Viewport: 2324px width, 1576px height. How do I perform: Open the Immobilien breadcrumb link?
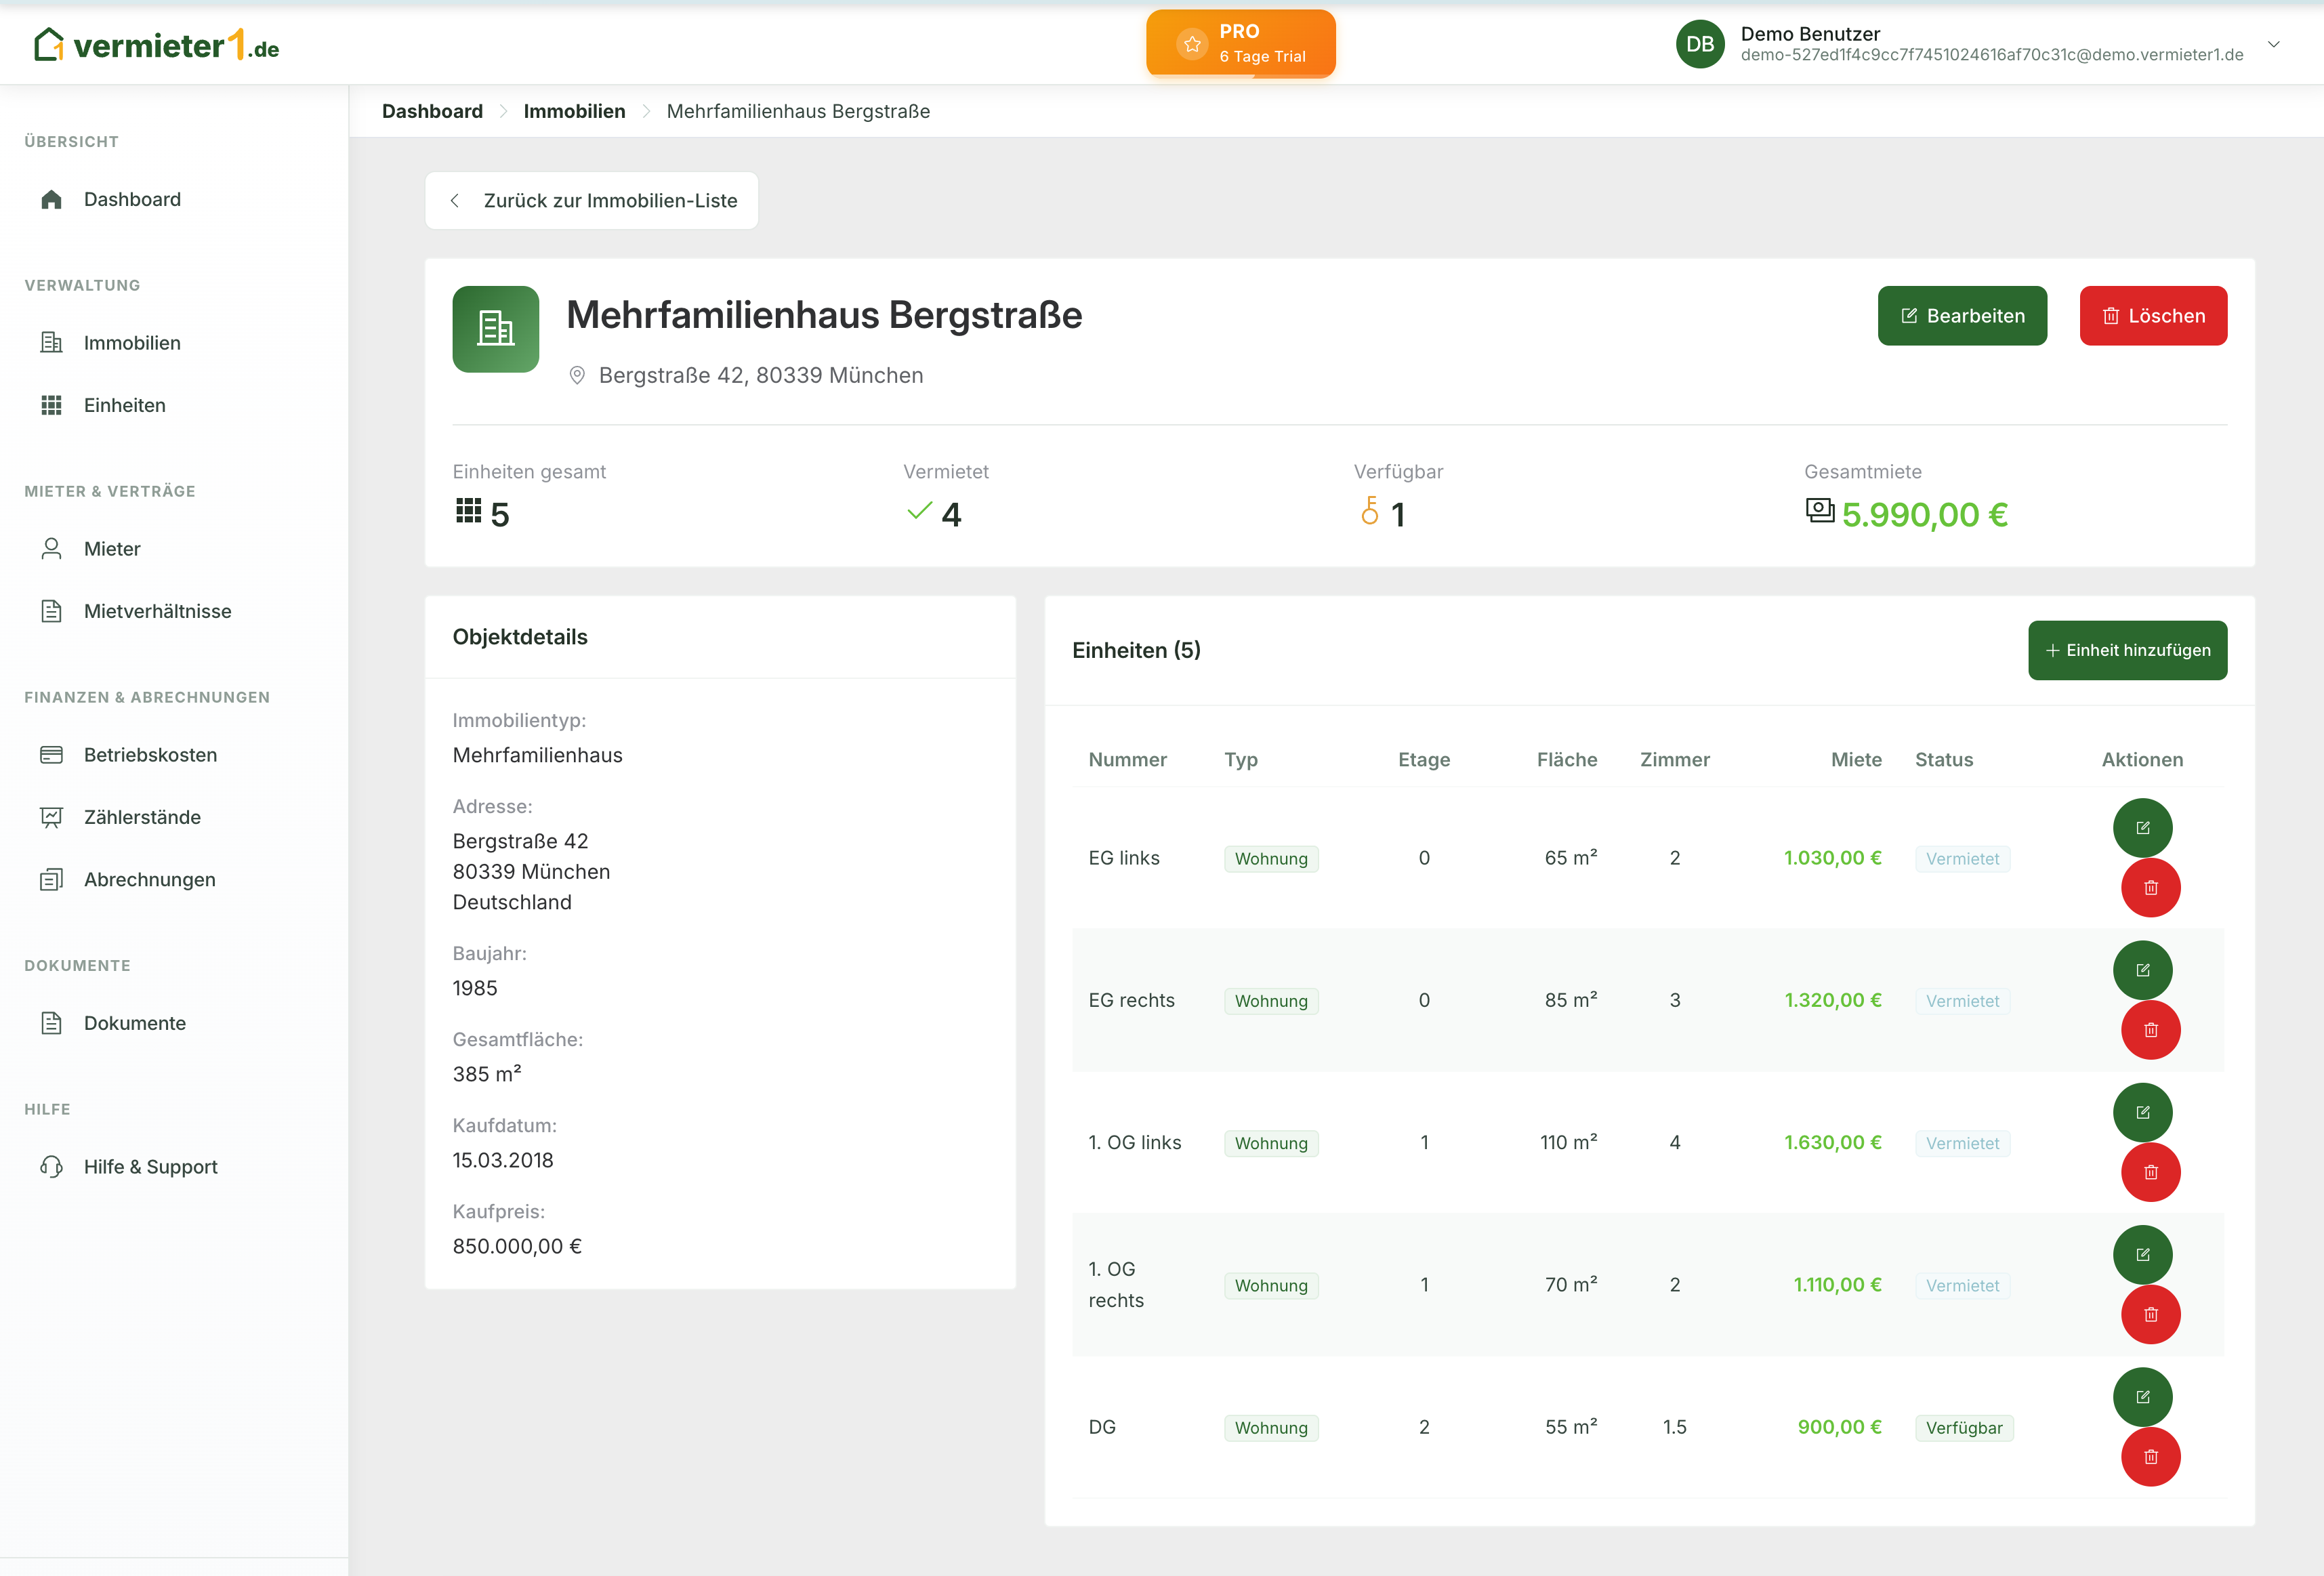574,111
